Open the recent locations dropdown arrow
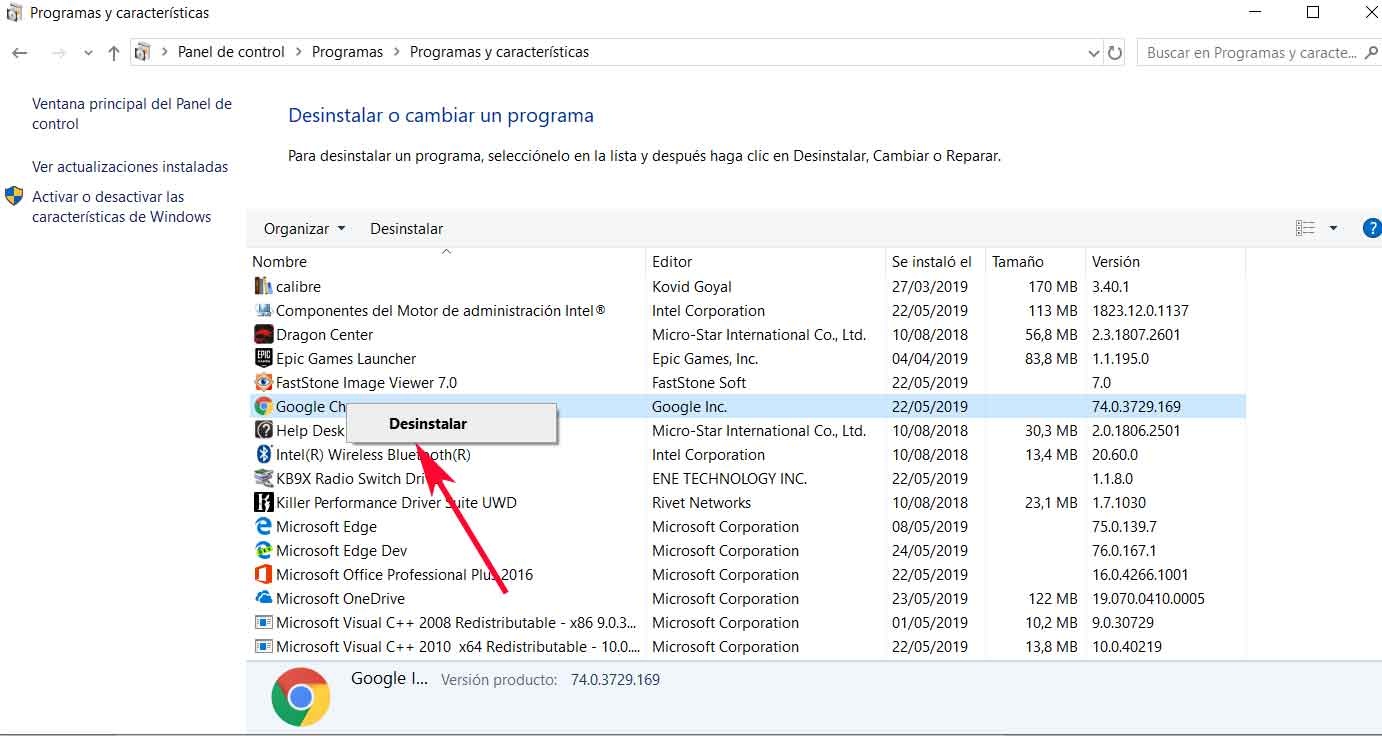Viewport: 1382px width, 736px height. pos(88,53)
